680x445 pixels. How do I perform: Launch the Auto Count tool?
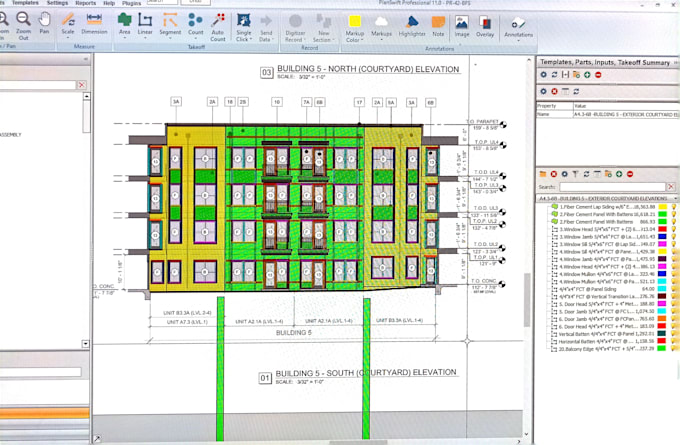[218, 27]
